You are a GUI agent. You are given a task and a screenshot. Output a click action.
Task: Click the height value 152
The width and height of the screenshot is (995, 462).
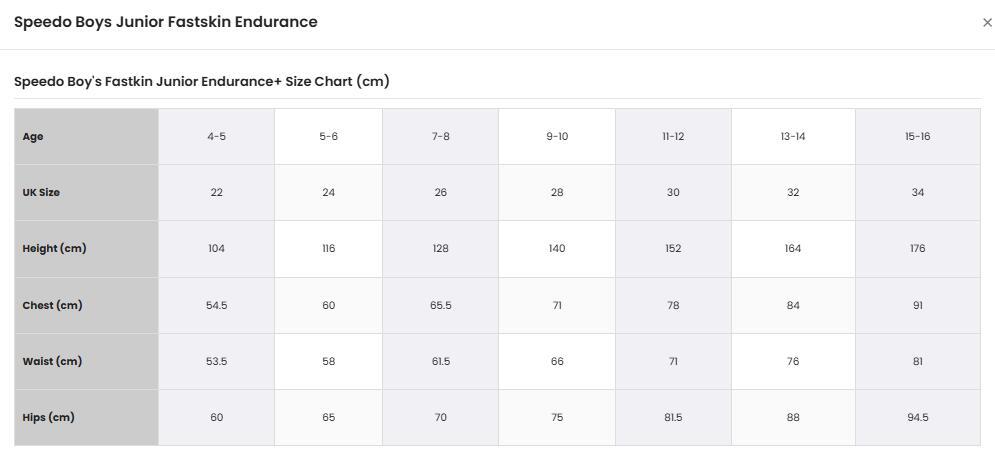pyautogui.click(x=673, y=249)
